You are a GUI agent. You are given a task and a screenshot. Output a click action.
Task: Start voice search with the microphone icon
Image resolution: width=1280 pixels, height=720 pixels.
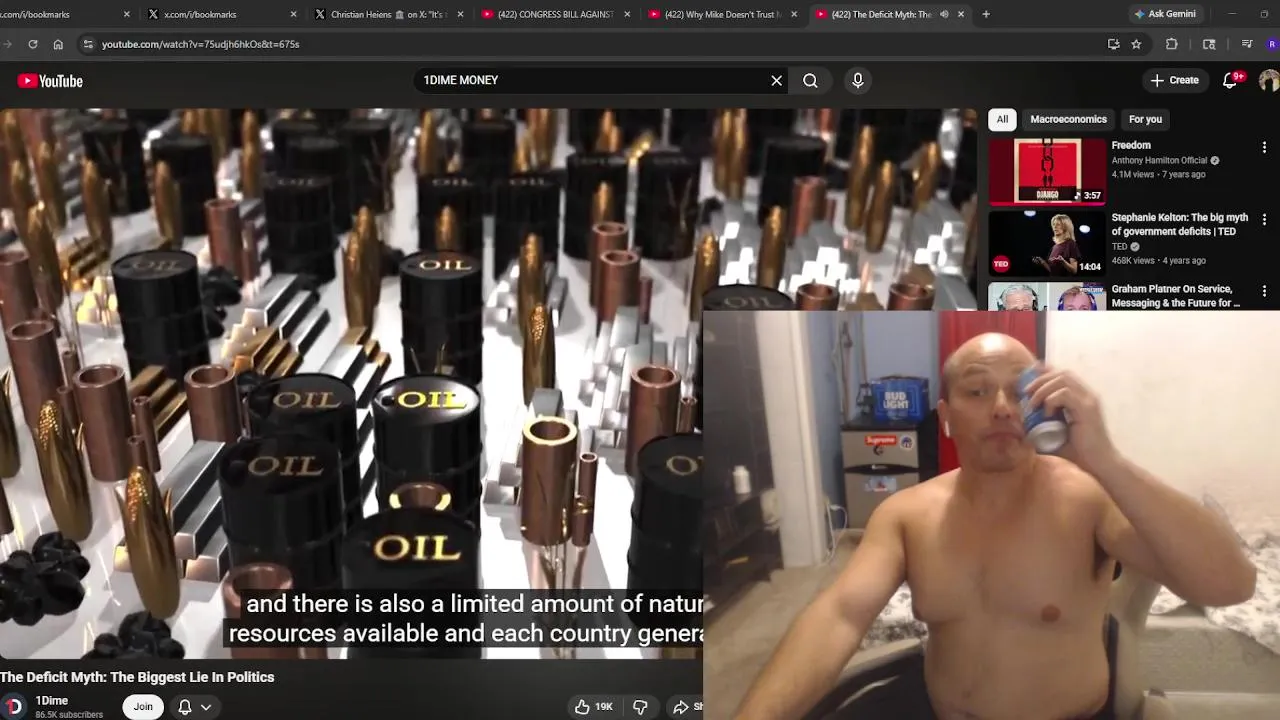pos(858,80)
